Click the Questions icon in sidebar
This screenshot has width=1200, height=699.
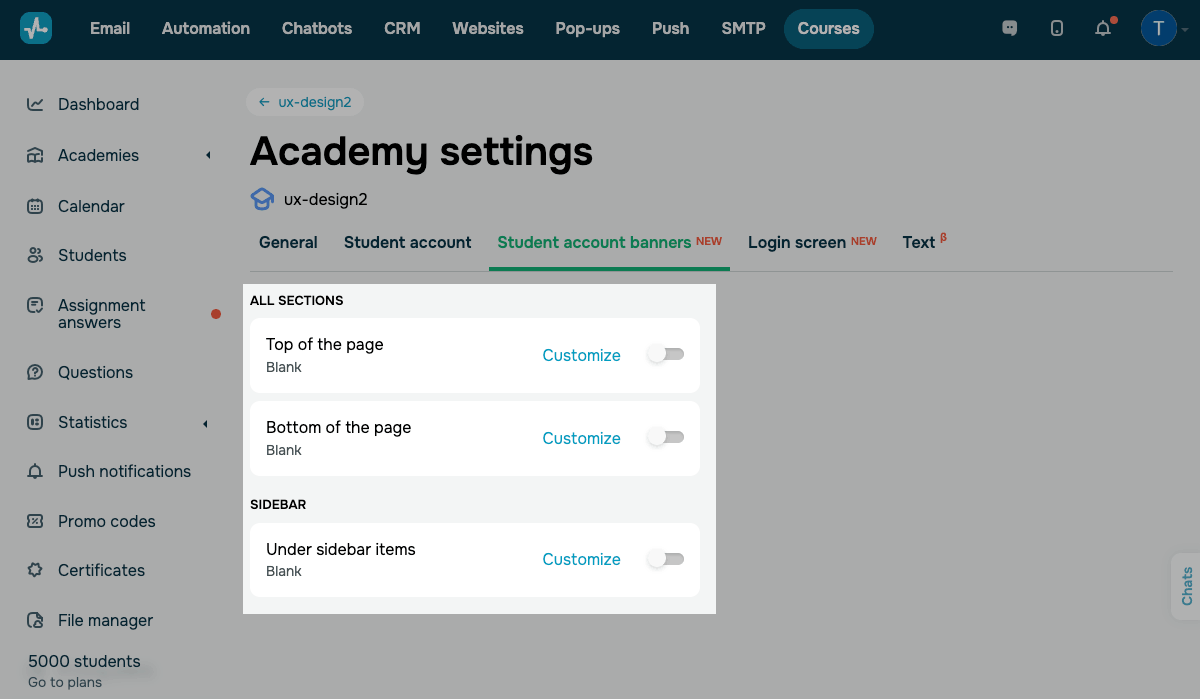coord(36,372)
